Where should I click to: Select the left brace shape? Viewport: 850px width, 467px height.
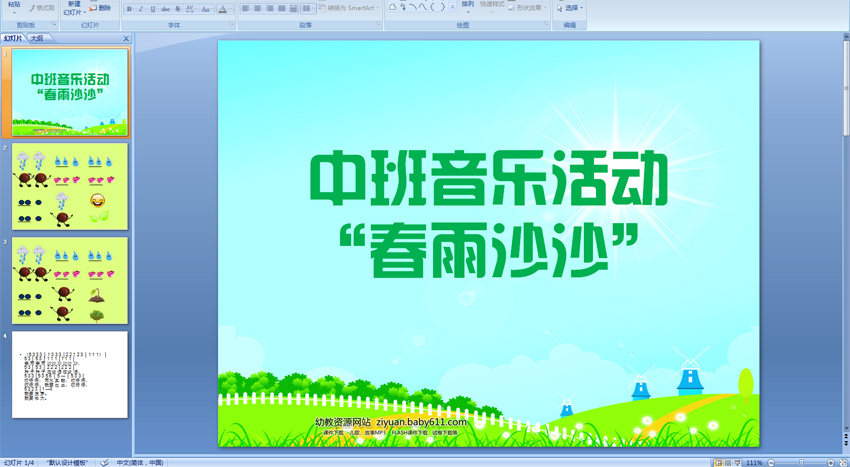(x=432, y=7)
